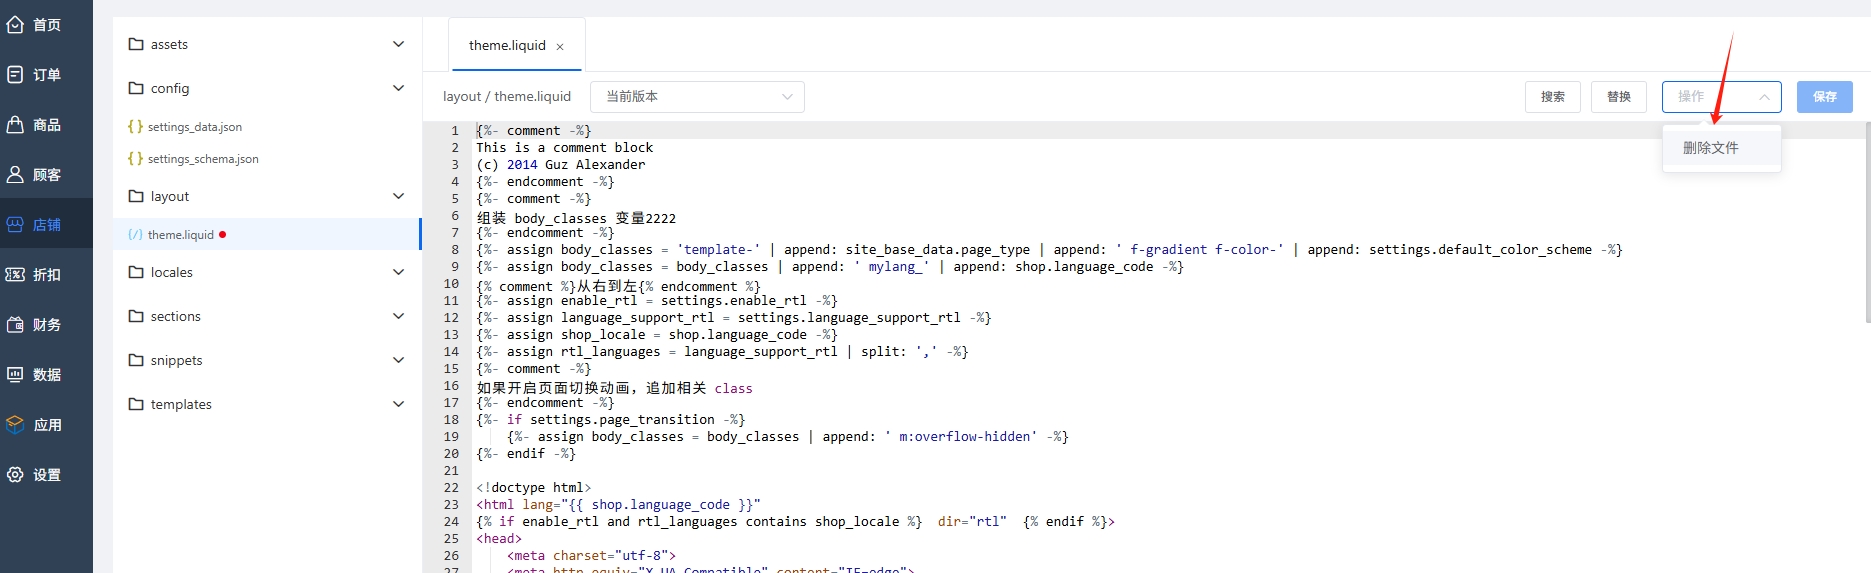Open the 当前版本 version dropdown
Screen dimensions: 1871x573
point(697,97)
